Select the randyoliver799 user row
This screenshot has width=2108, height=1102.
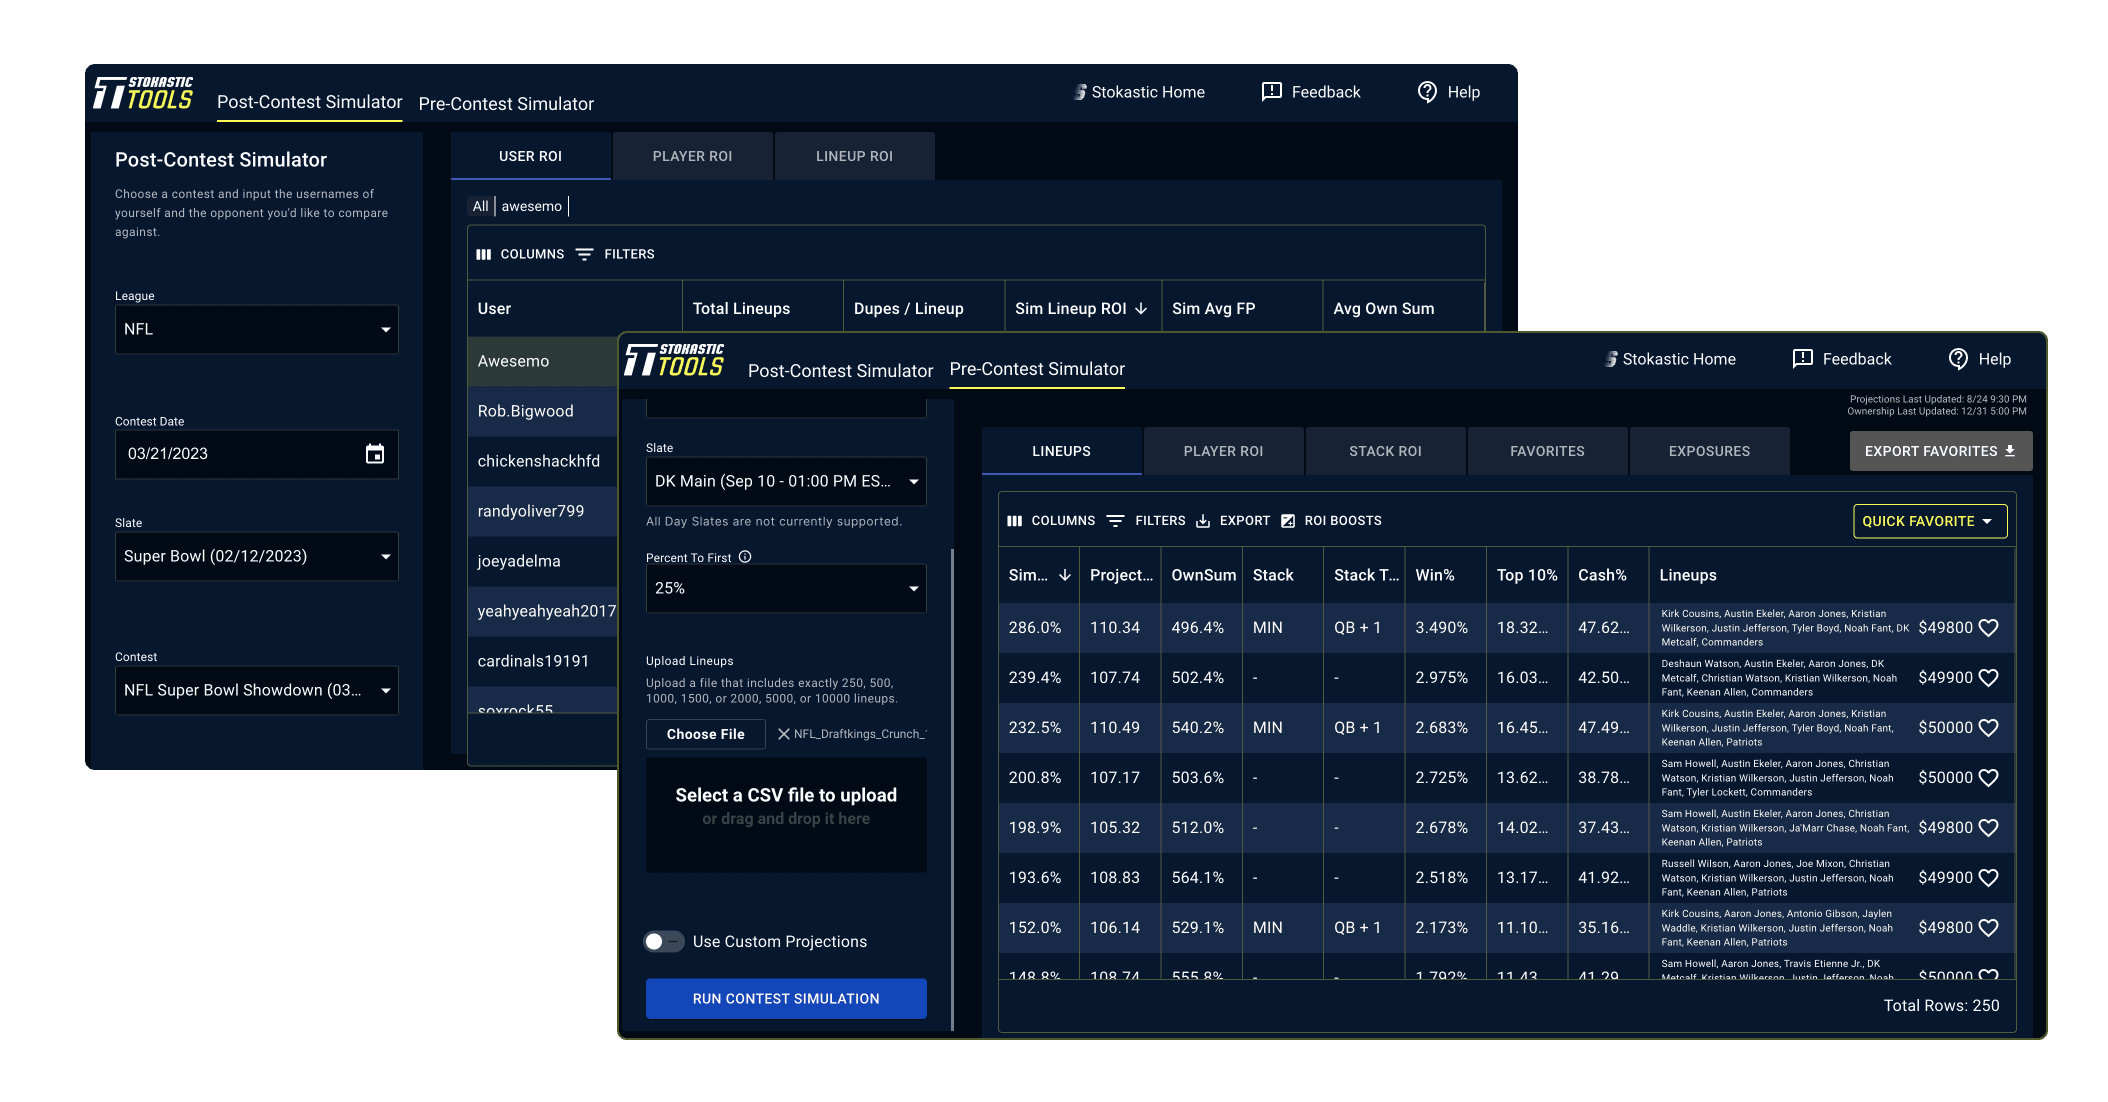click(x=543, y=511)
